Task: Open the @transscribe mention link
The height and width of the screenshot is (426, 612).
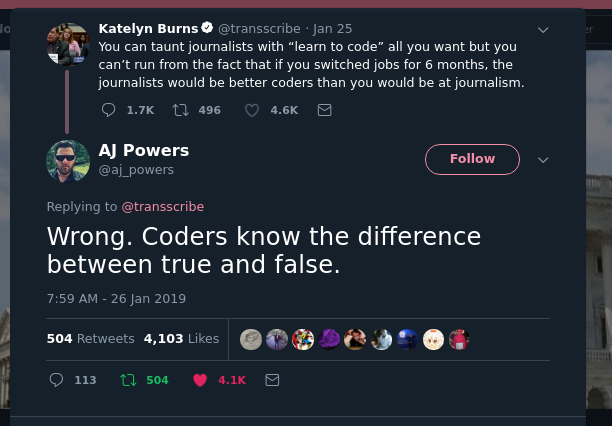Action: tap(163, 207)
